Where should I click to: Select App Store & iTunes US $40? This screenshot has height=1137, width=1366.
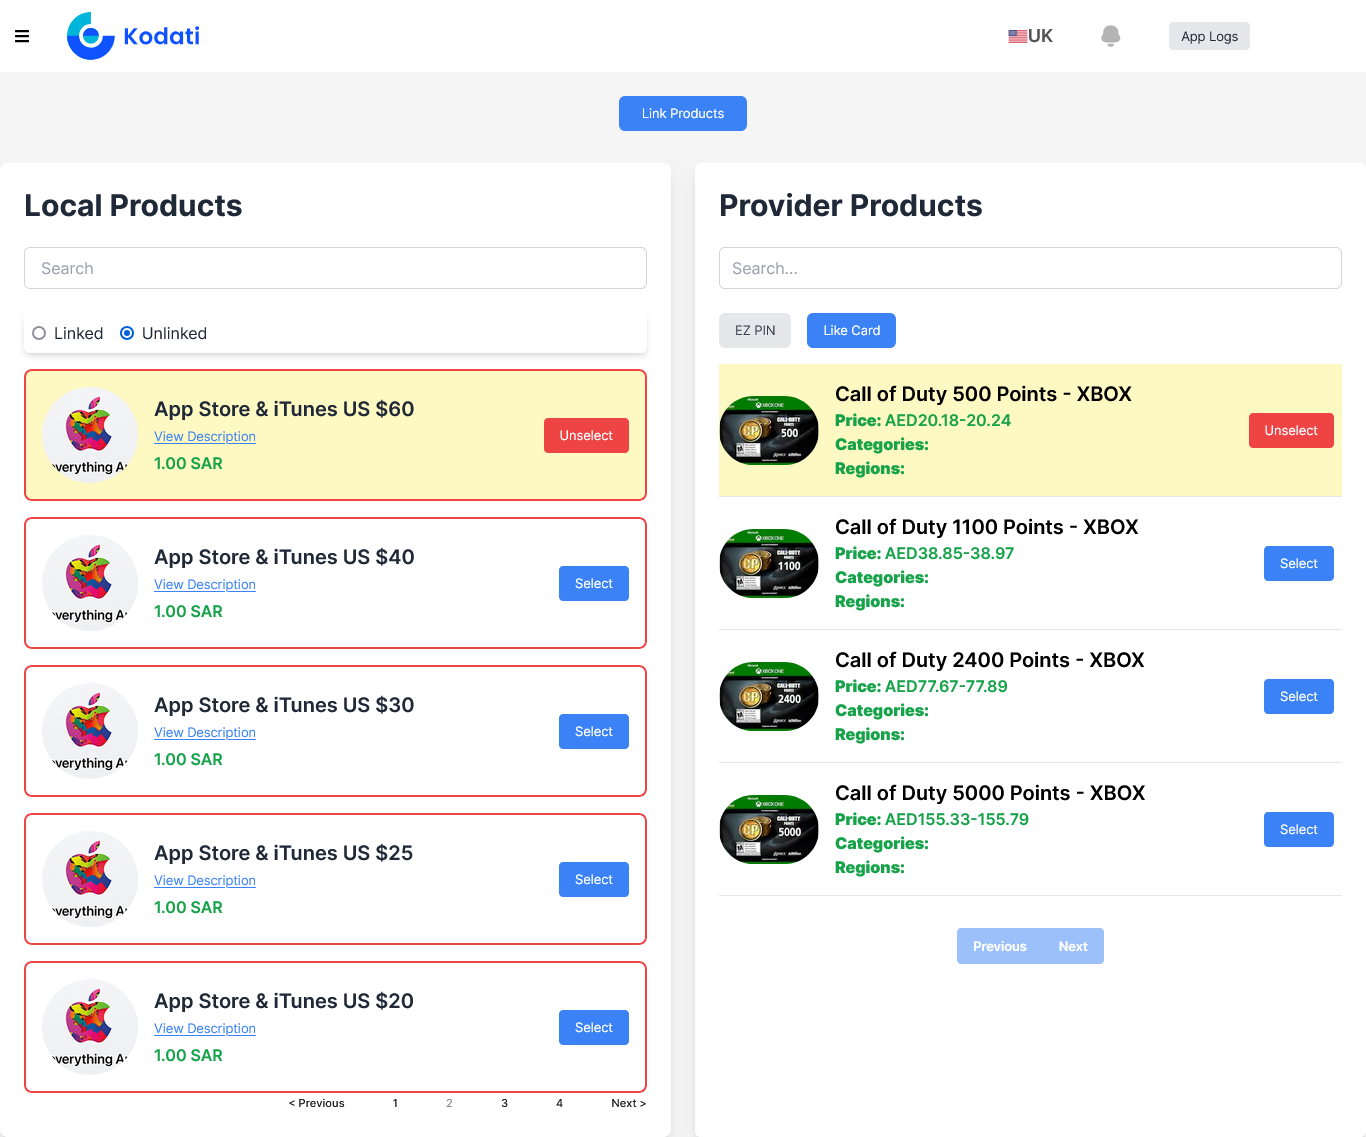pyautogui.click(x=594, y=583)
